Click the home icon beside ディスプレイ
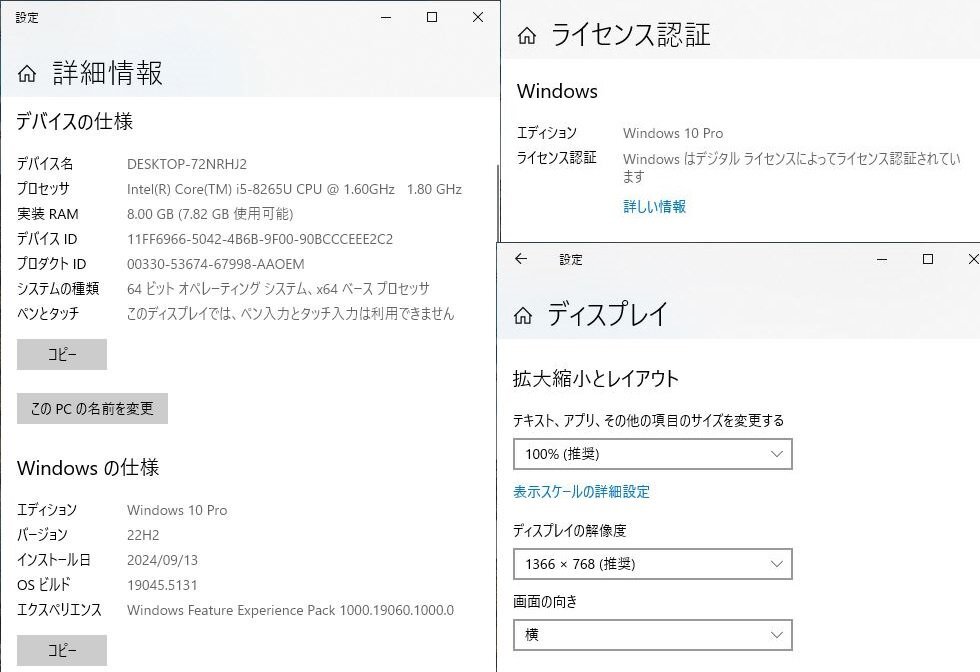Screen dimensions: 980x672 click(x=523, y=315)
